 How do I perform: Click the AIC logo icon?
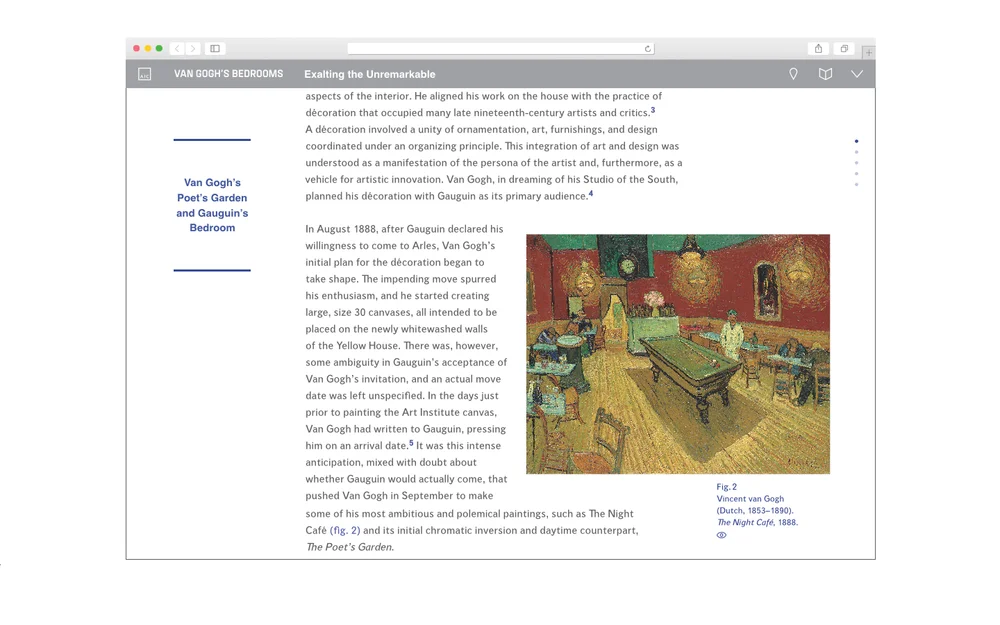tap(145, 74)
